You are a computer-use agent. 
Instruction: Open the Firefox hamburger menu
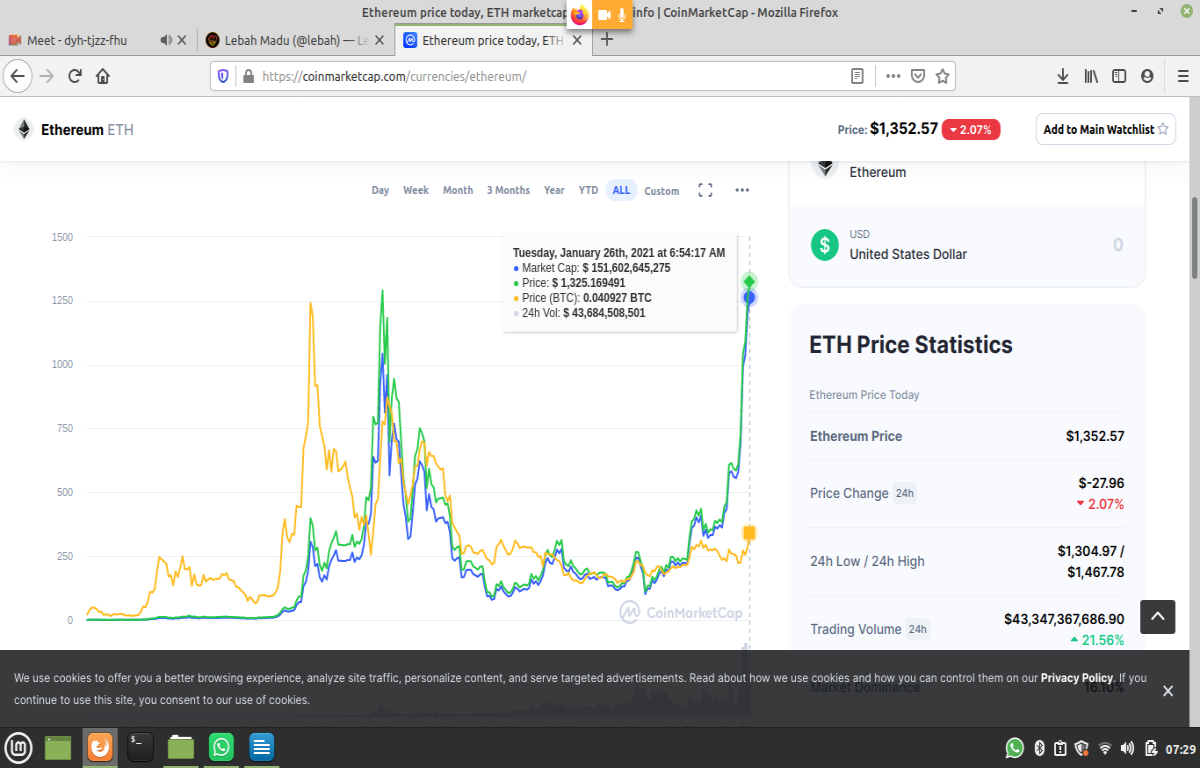pos(1183,76)
